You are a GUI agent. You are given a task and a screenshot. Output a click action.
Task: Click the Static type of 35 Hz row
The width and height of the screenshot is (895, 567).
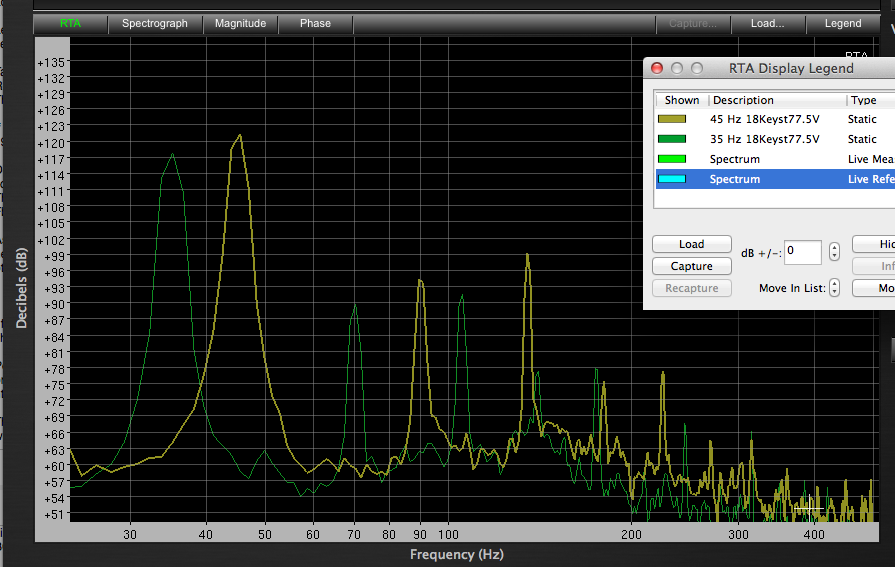tap(862, 139)
